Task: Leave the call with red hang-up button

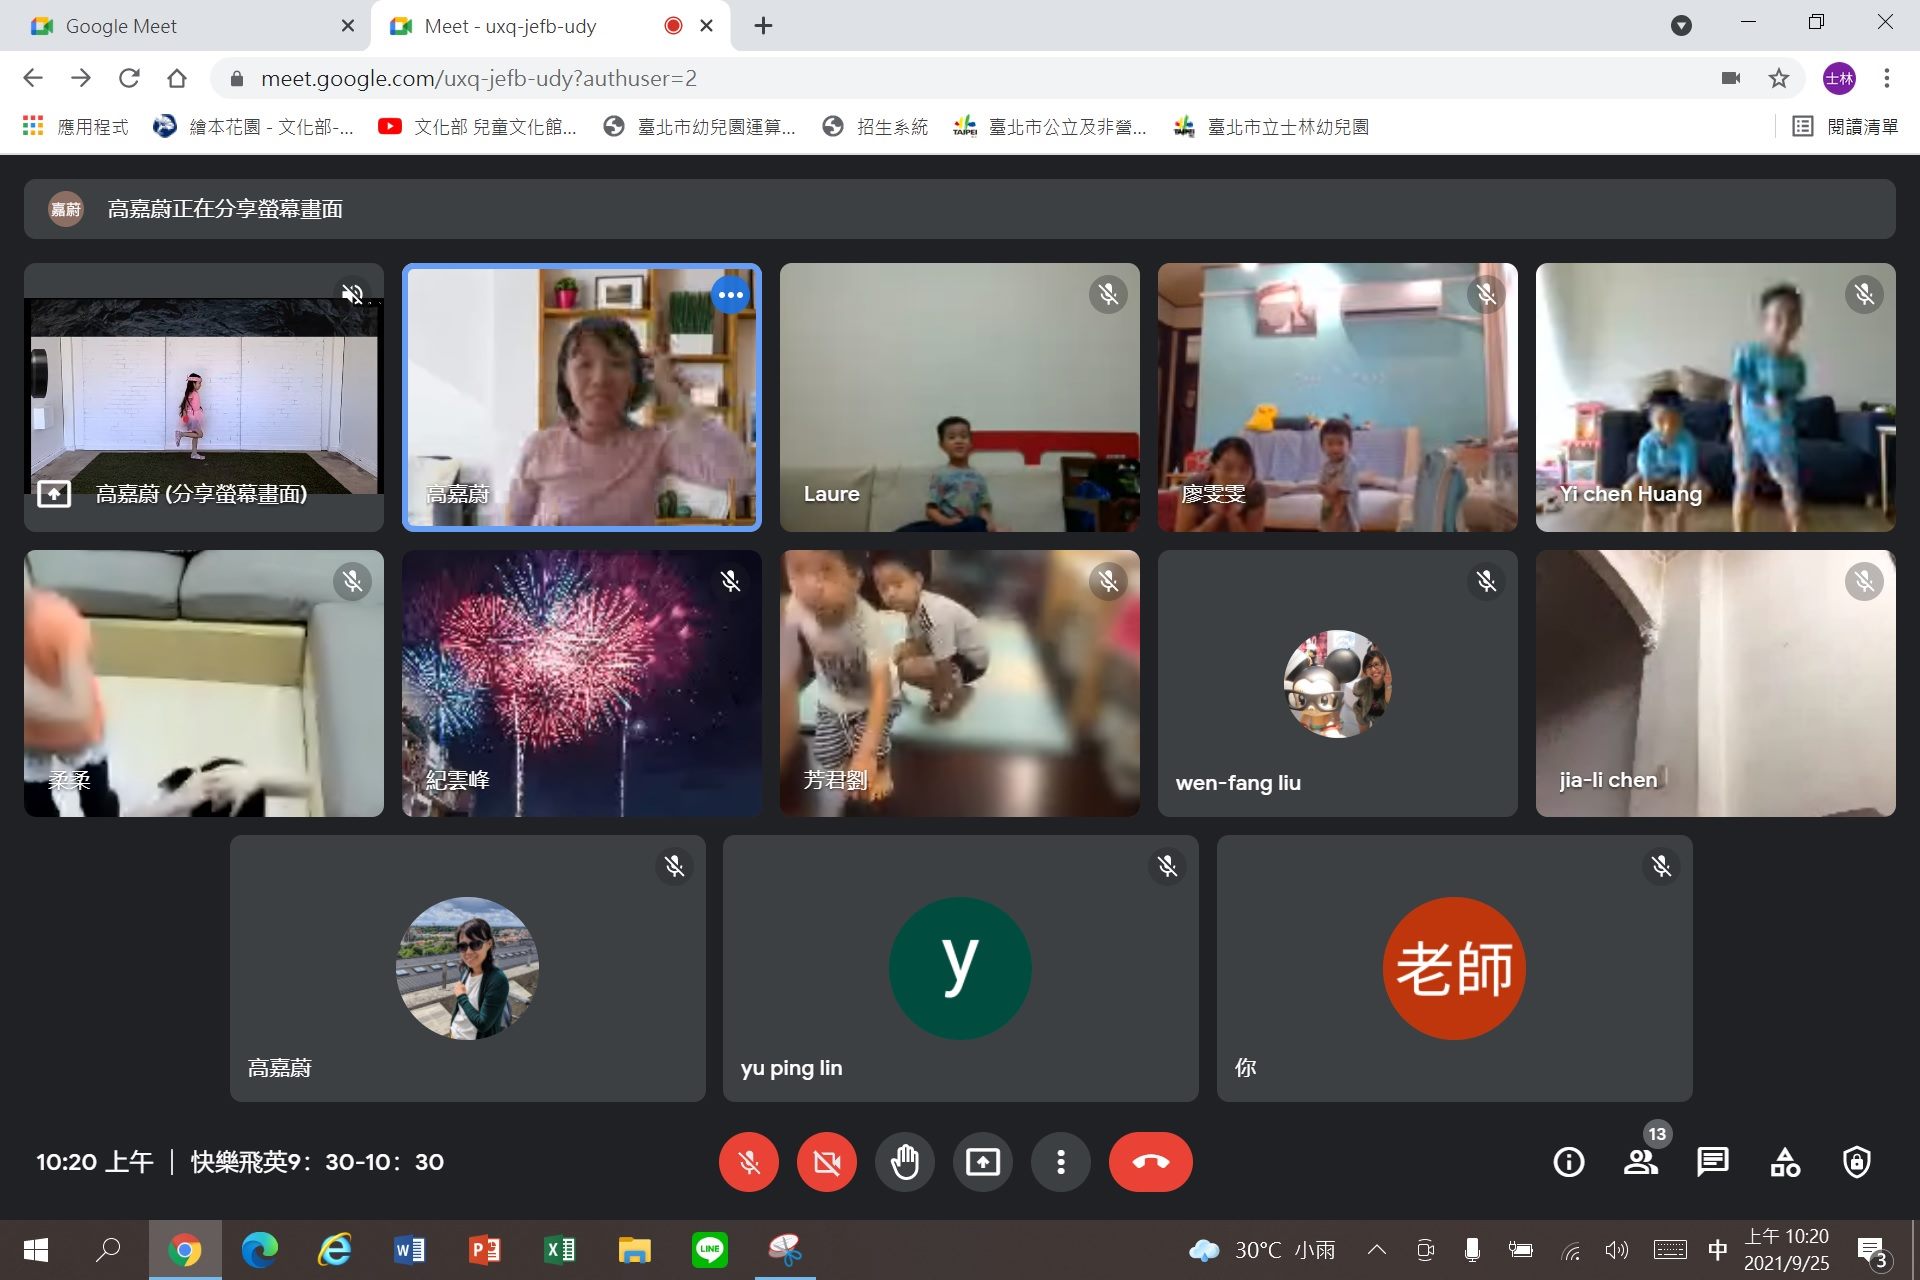Action: pos(1150,1162)
